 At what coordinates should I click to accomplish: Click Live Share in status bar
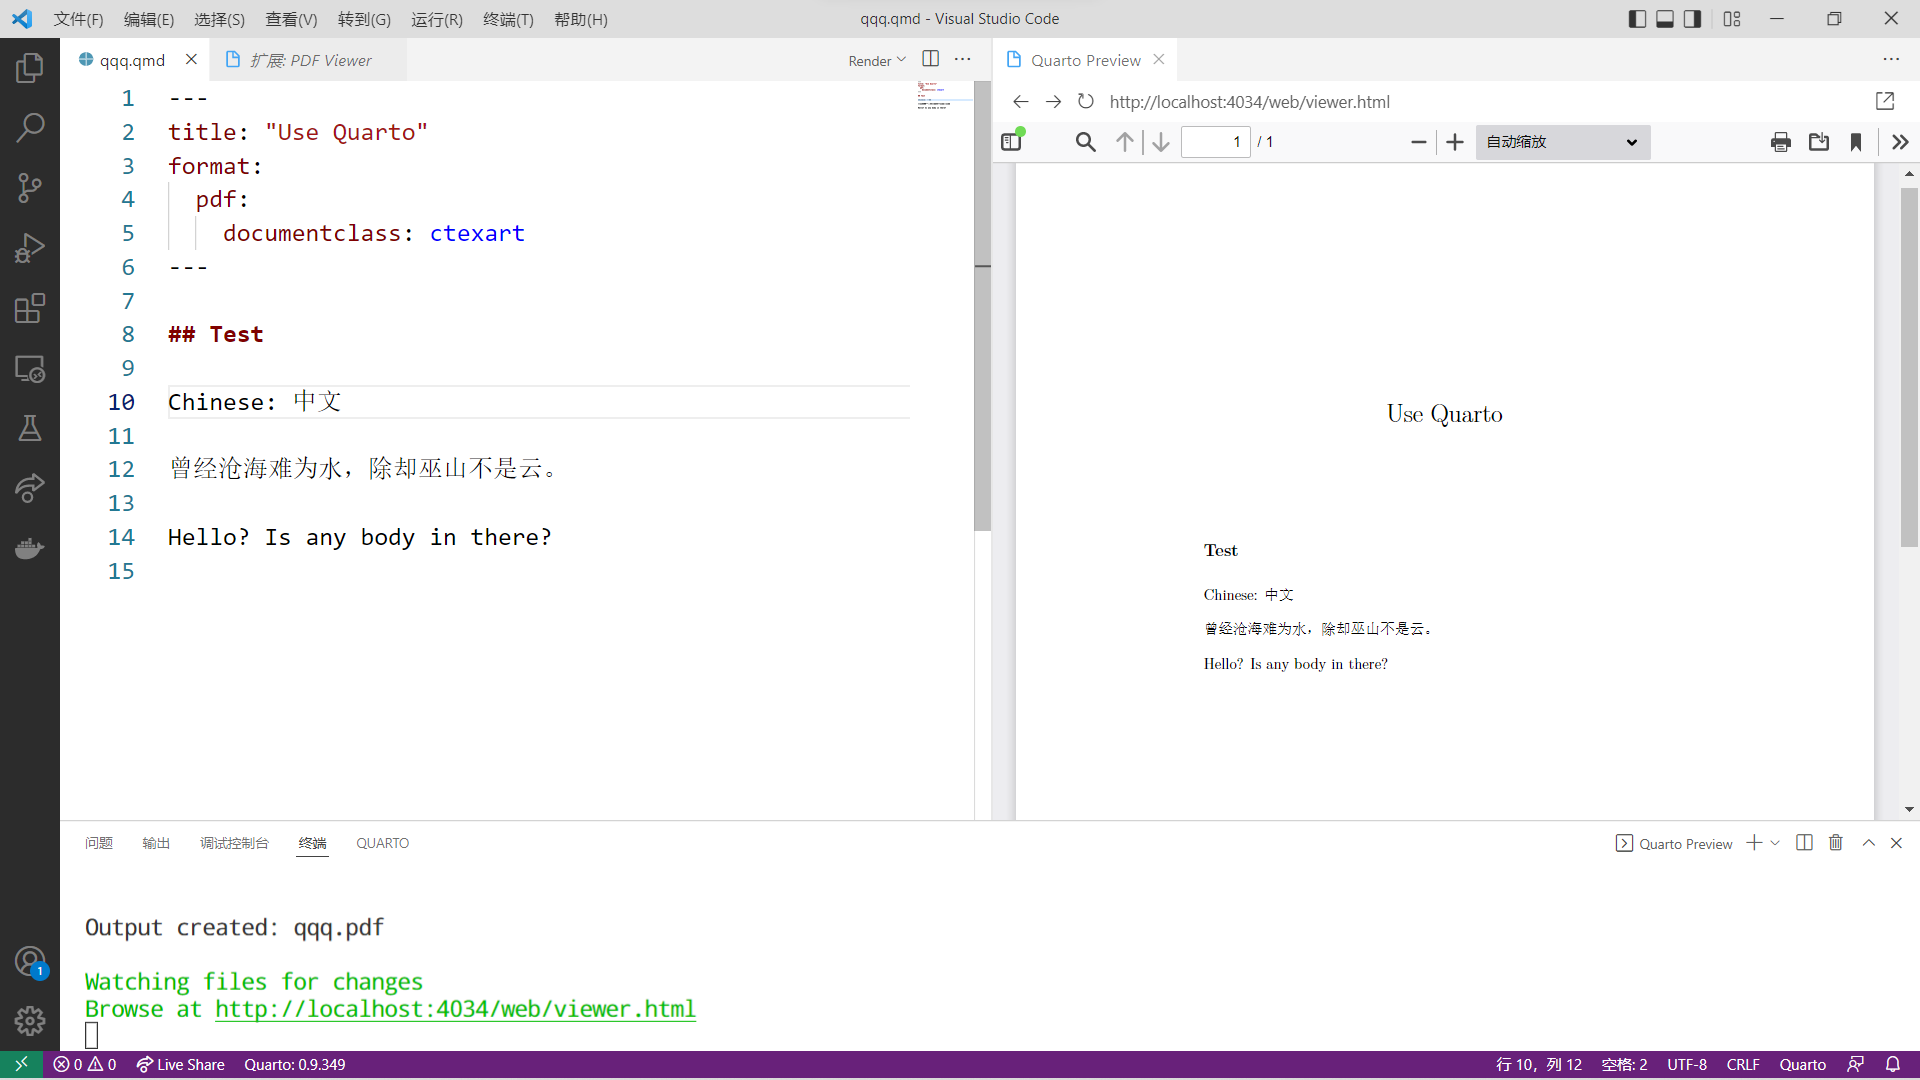click(181, 1065)
